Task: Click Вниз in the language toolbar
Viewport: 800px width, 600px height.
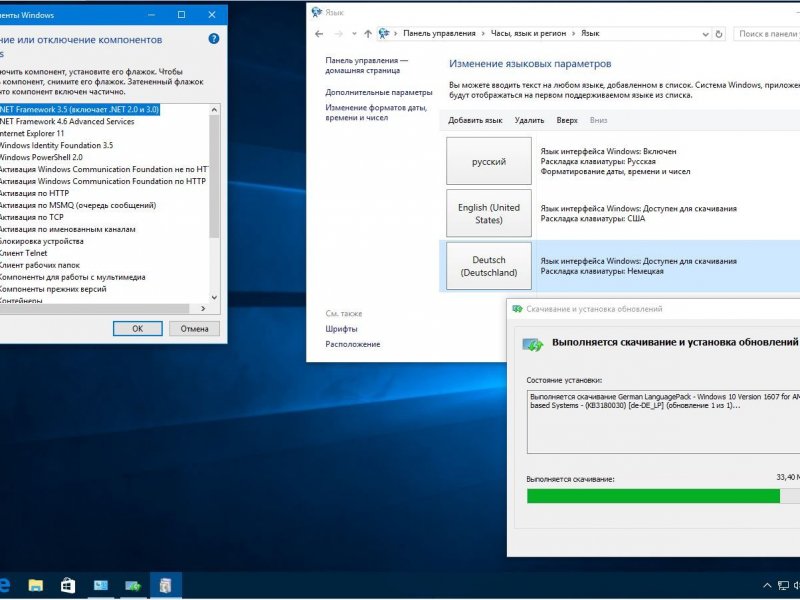Action: click(x=598, y=120)
